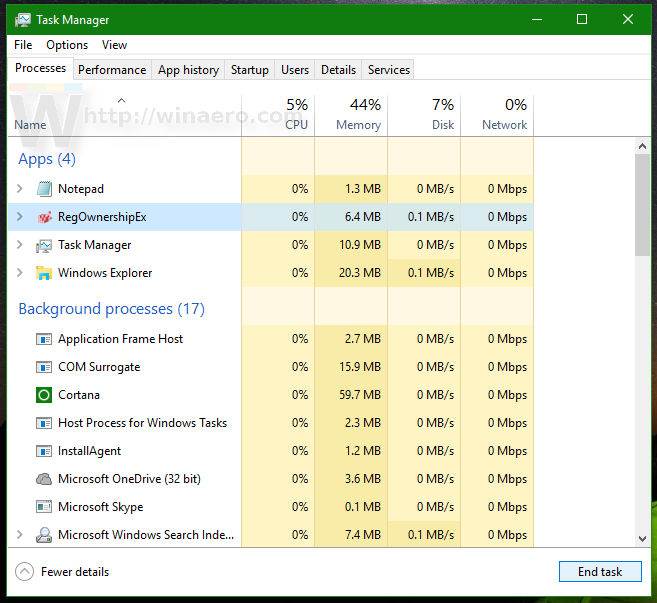Select the RegOwnershipEx process icon
The width and height of the screenshot is (657, 603).
44,217
